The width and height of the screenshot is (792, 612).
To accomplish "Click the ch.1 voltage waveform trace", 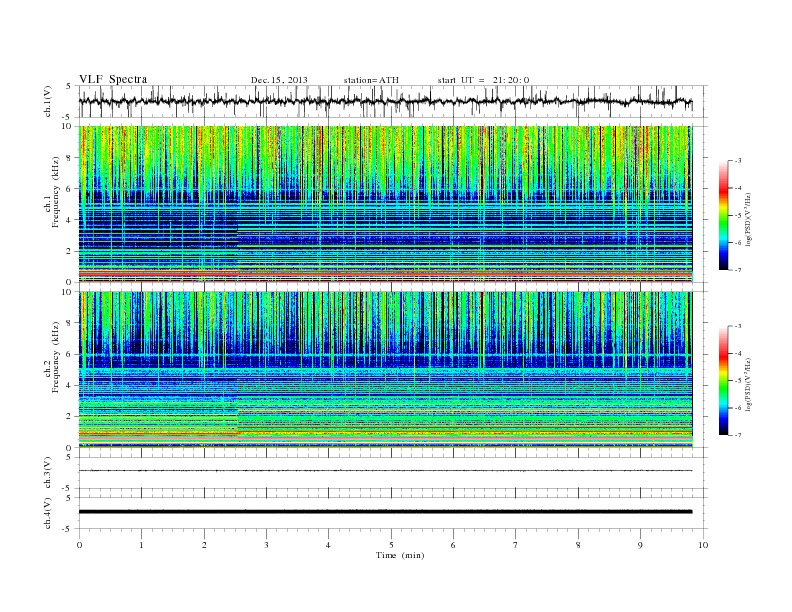I will click(385, 101).
